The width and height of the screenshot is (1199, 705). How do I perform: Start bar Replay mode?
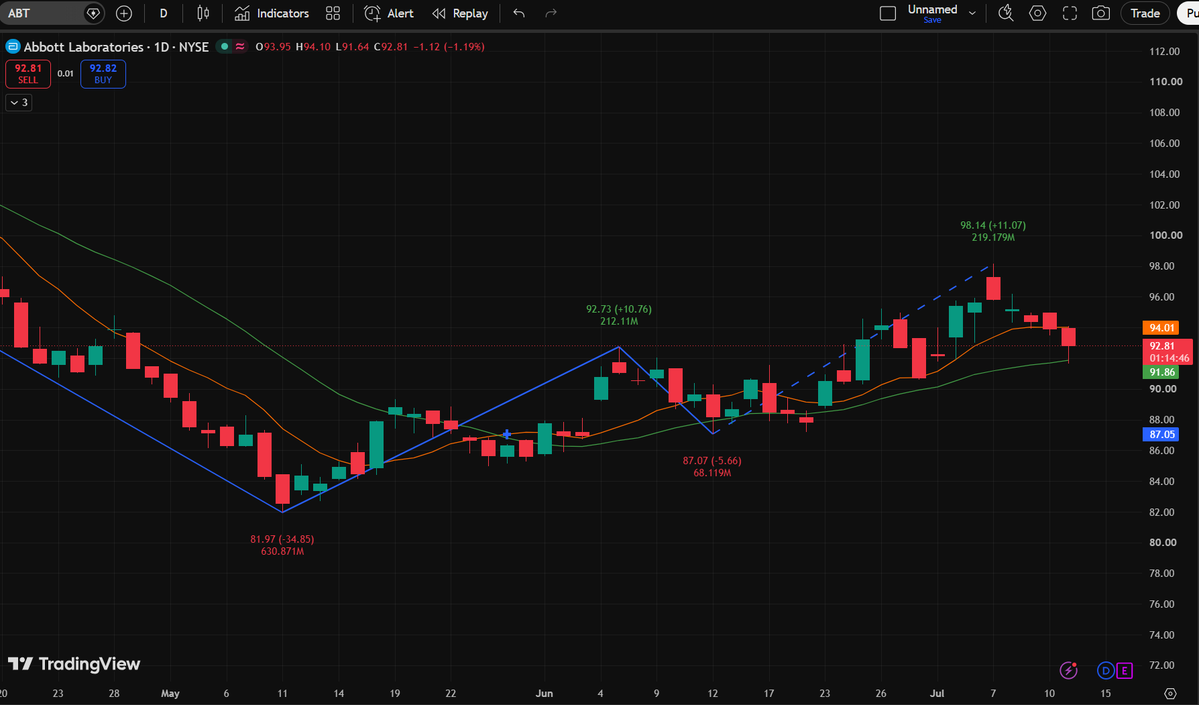460,13
